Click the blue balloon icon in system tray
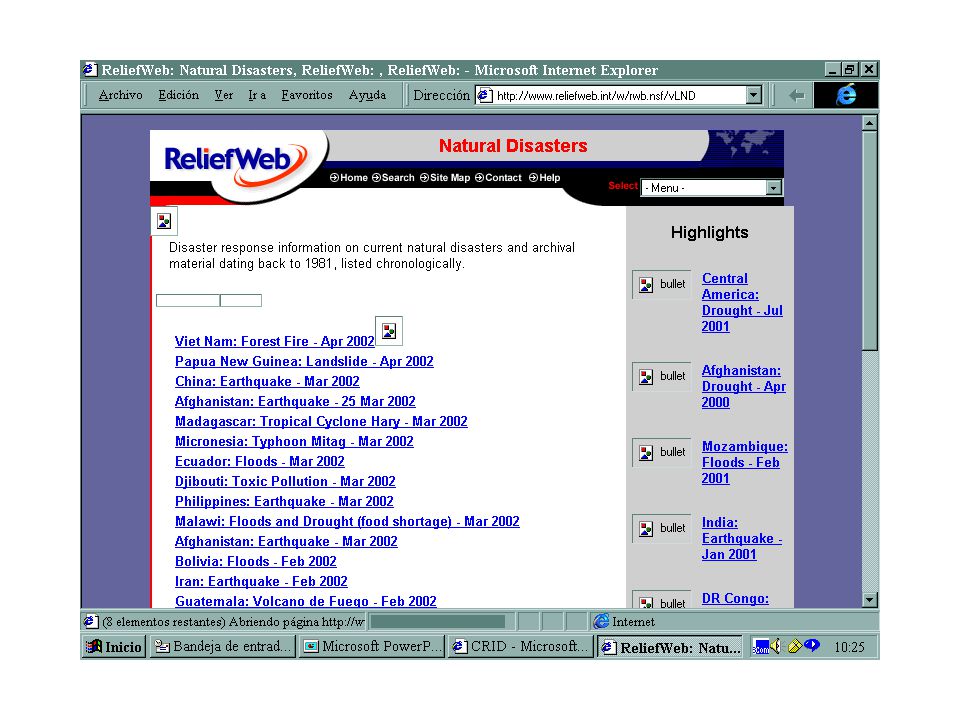This screenshot has height=720, width=960. 812,645
